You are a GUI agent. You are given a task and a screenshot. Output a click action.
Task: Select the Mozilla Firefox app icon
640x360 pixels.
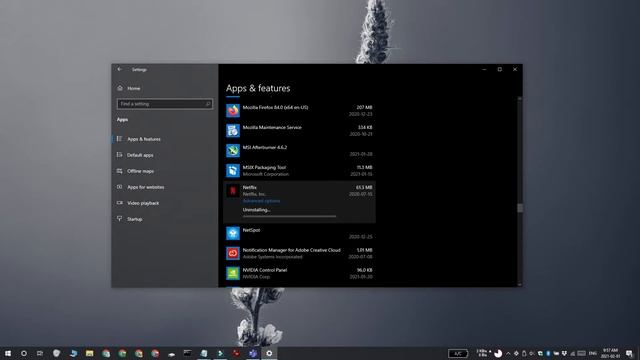click(x=233, y=111)
